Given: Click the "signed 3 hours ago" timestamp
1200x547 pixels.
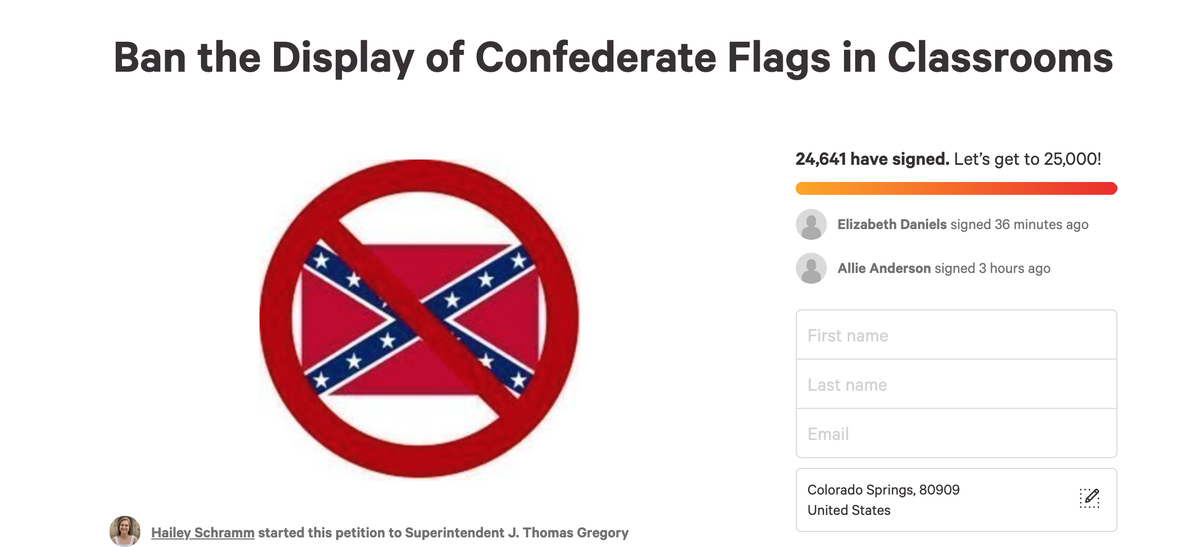Looking at the screenshot, I should (992, 268).
